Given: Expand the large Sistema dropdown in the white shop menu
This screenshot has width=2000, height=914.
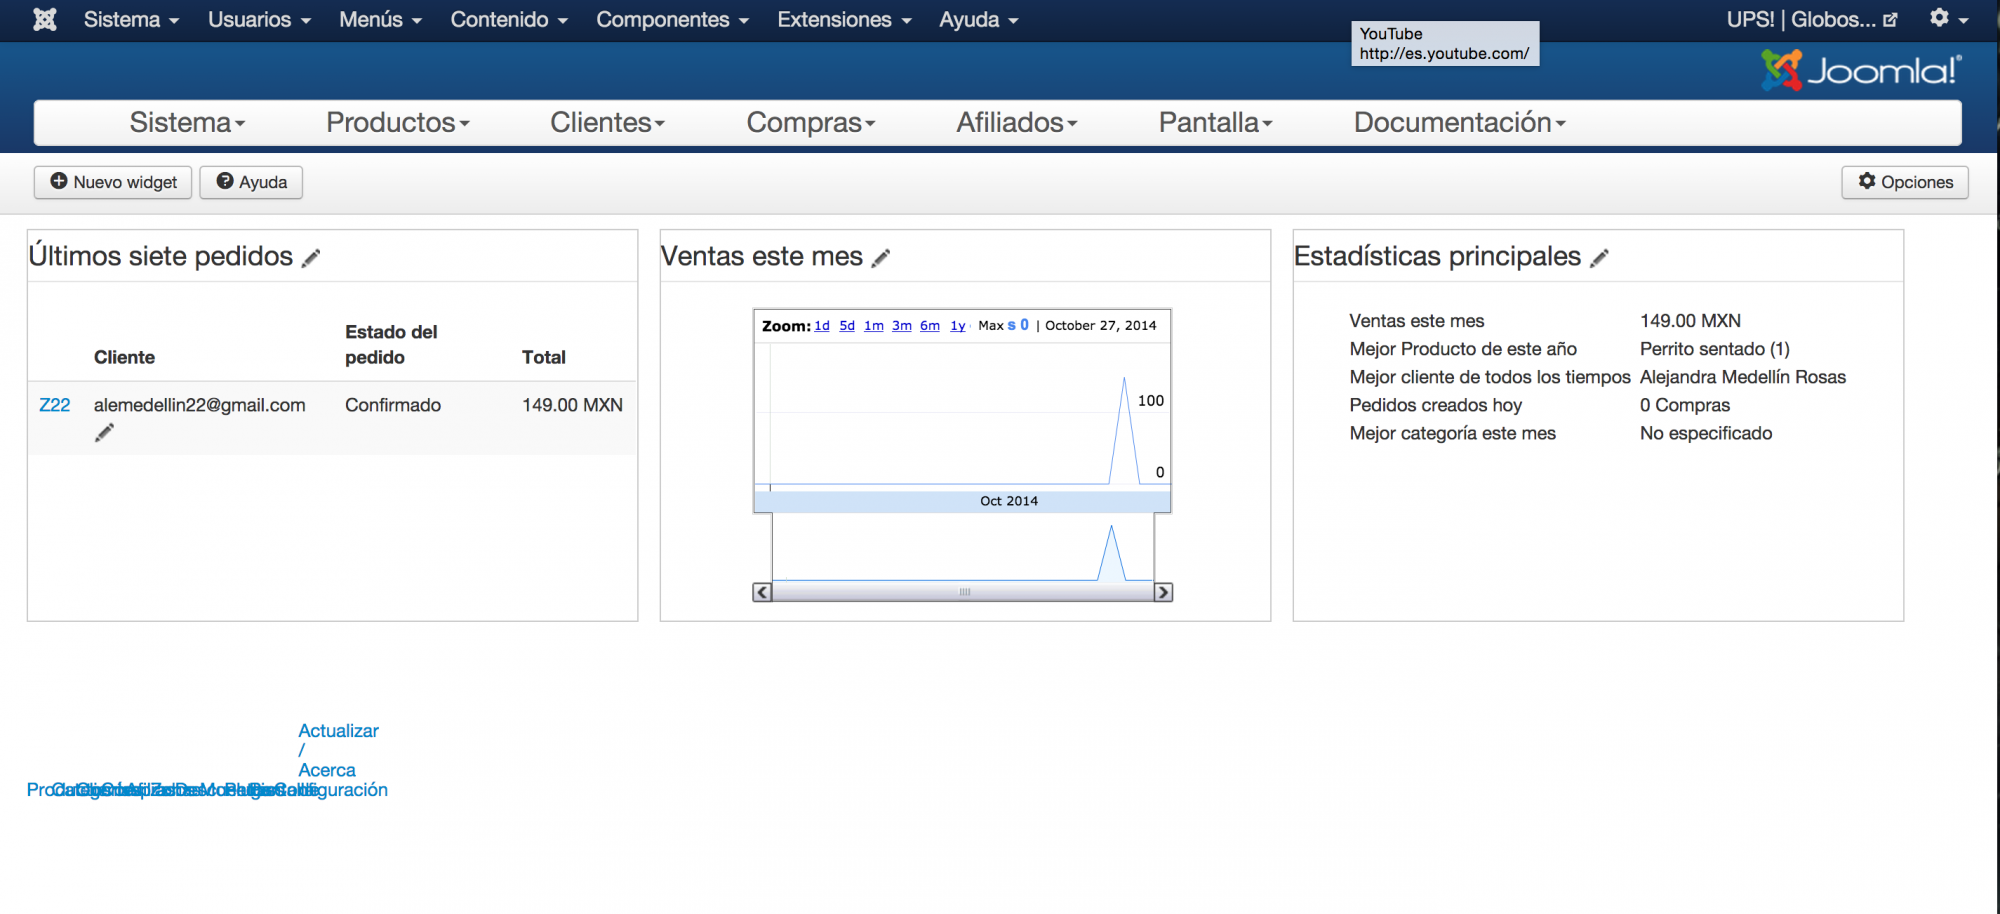Looking at the screenshot, I should 187,122.
